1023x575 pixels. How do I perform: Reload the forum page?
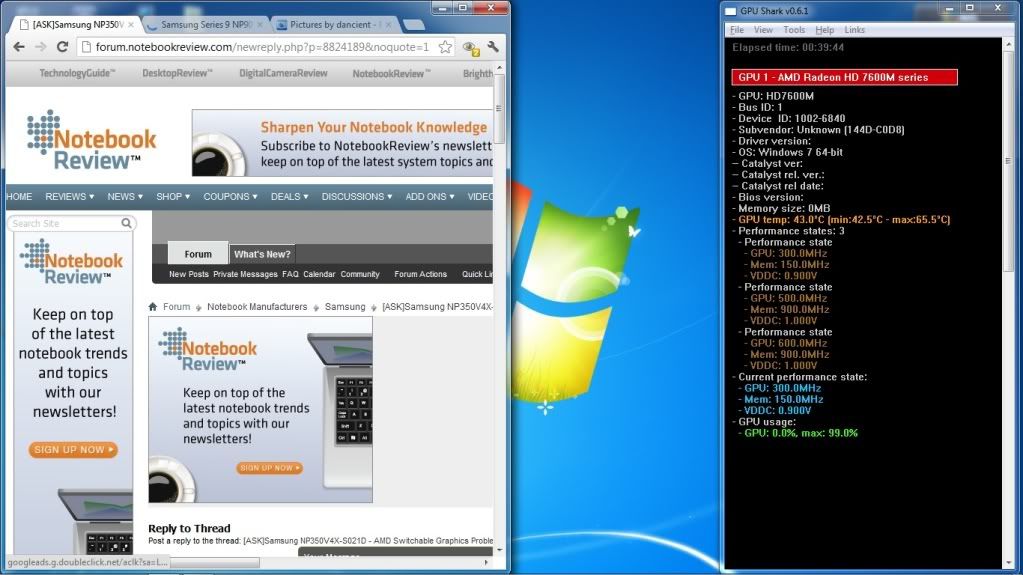[62, 47]
